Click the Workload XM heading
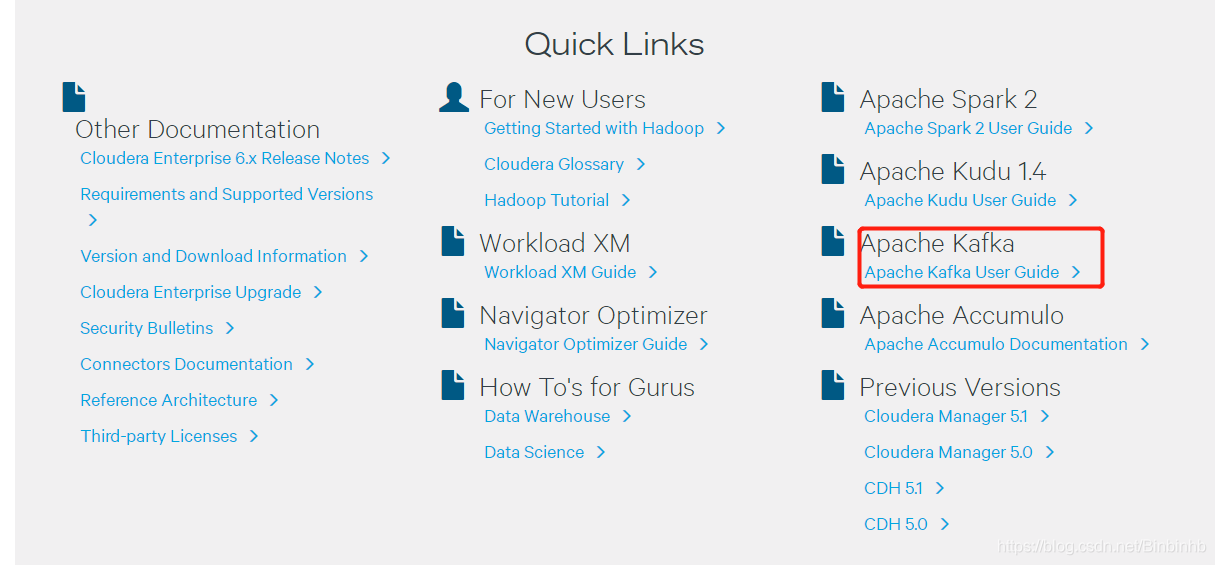The width and height of the screenshot is (1216, 565). point(555,243)
